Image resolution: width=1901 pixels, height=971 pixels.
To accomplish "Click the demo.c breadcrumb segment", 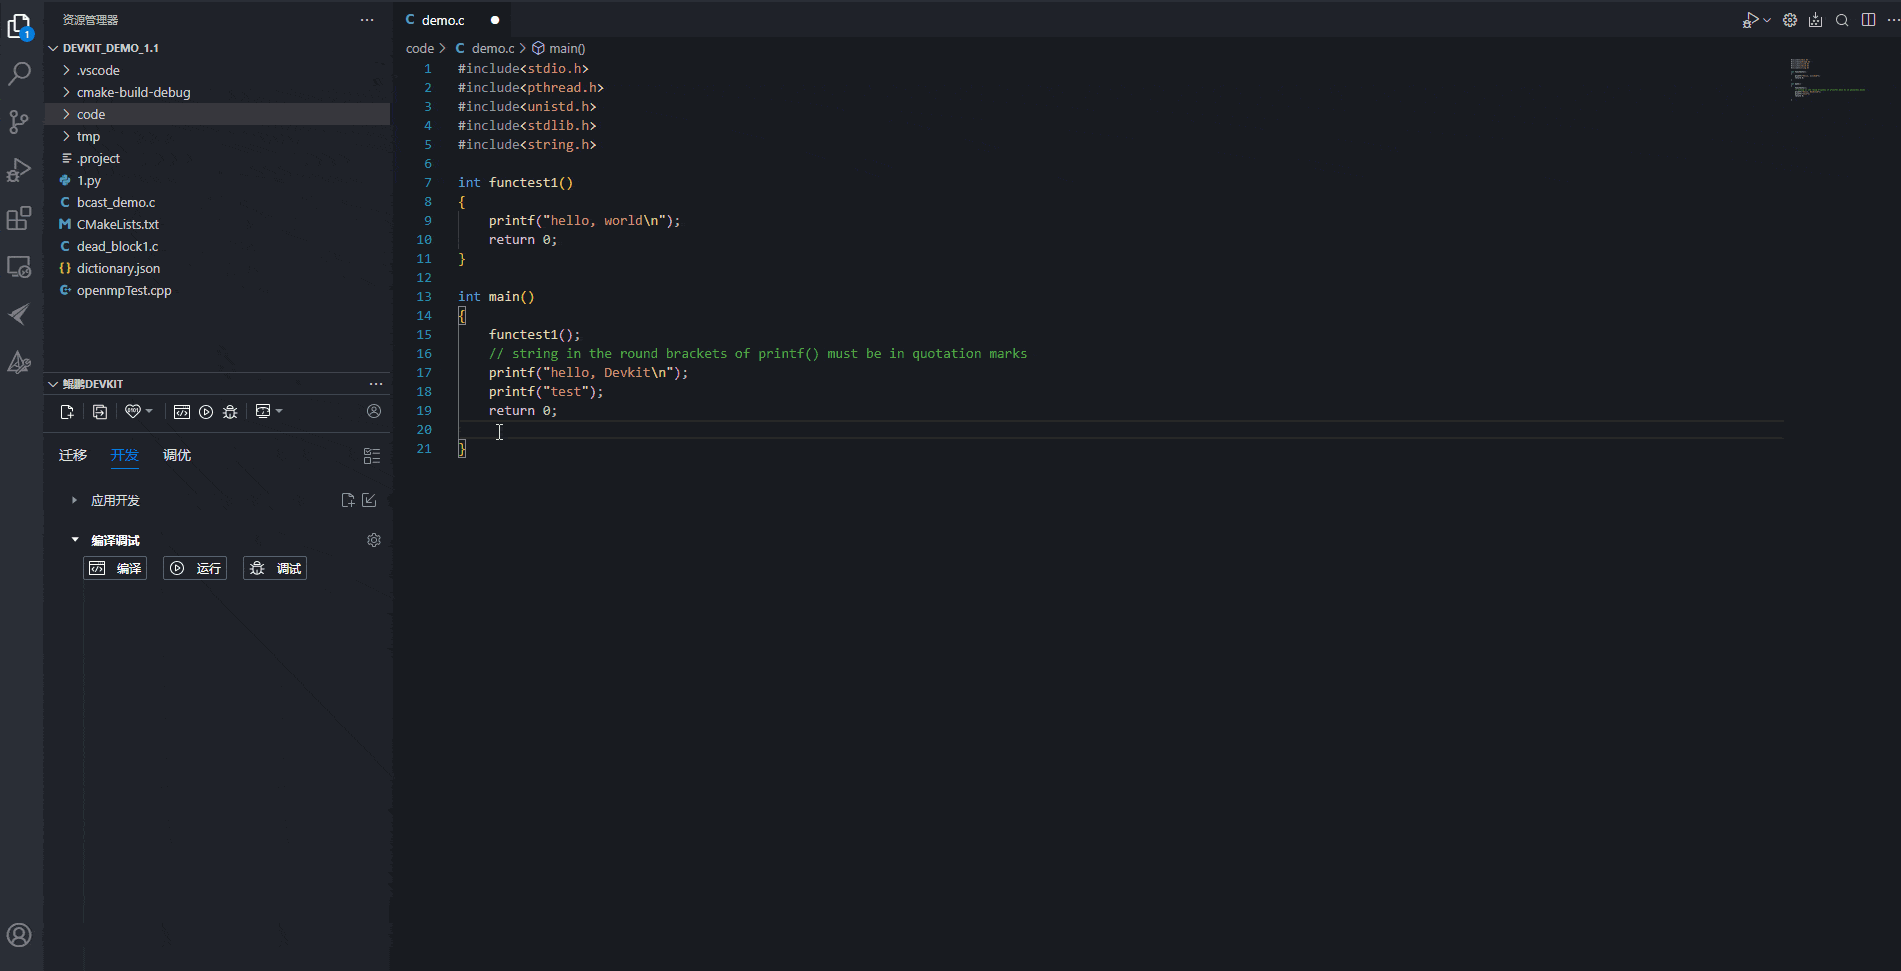I will (x=493, y=48).
